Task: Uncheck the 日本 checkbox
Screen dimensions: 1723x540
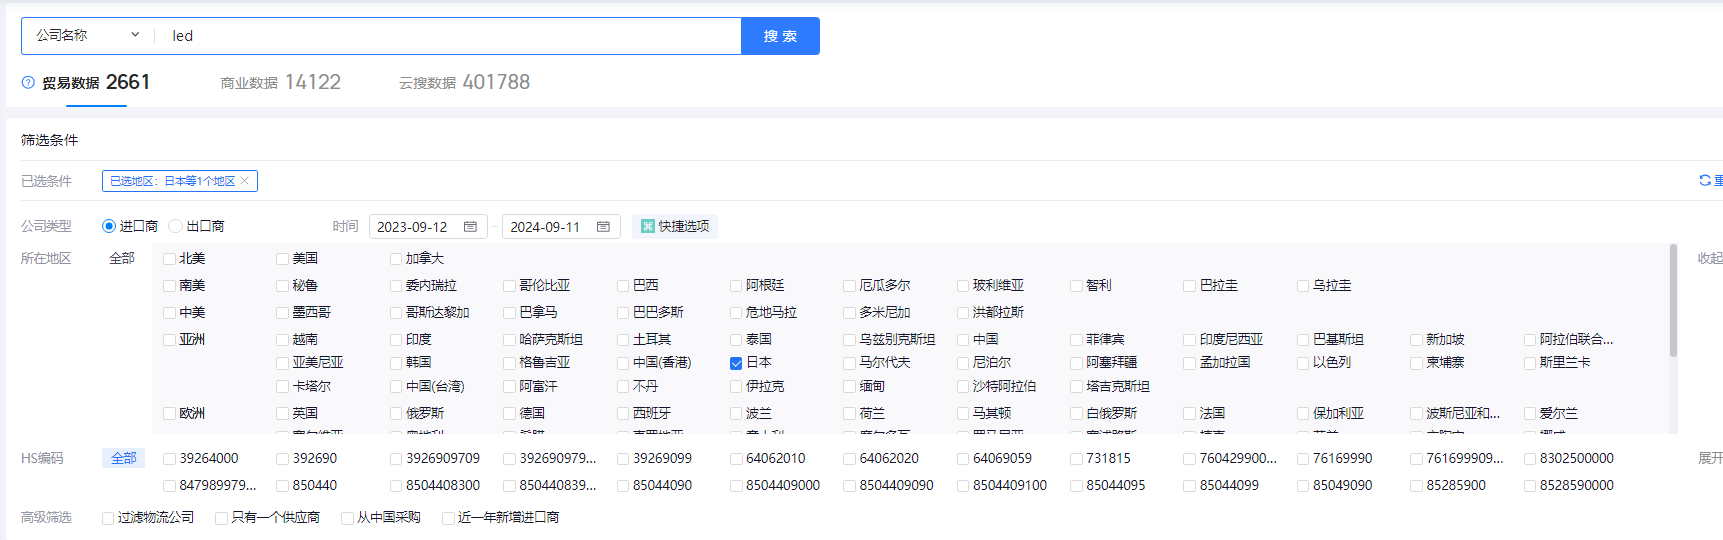Action: coord(736,363)
